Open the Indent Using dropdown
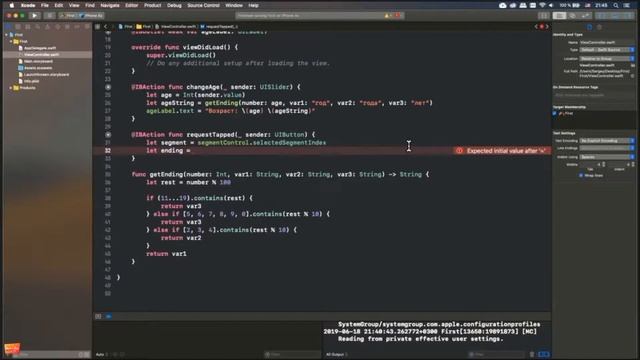The image size is (640, 360). pos(607,157)
